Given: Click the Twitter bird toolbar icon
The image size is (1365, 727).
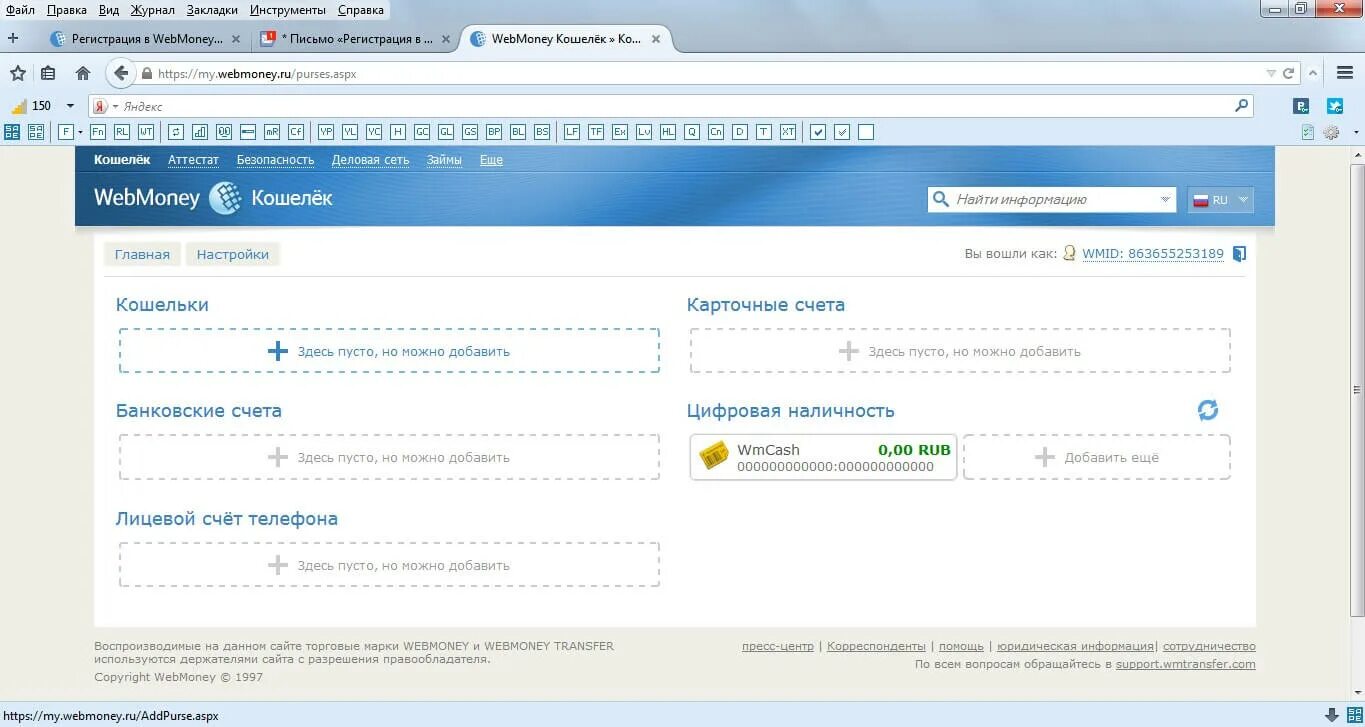Looking at the screenshot, I should click(x=1335, y=106).
